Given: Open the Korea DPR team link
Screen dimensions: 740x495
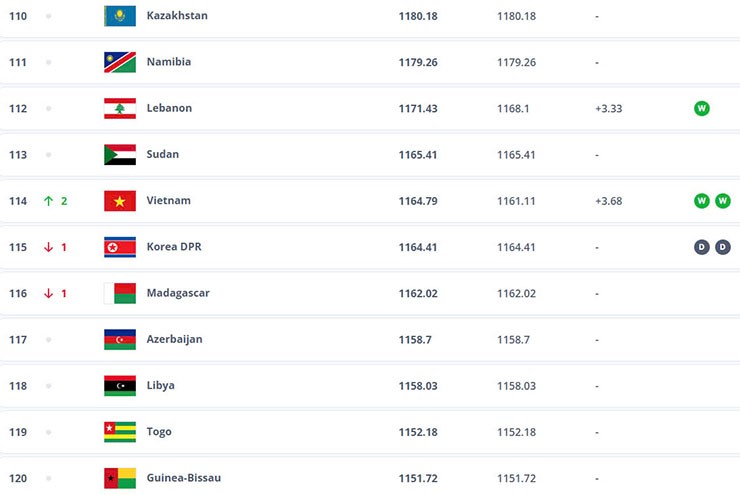Looking at the screenshot, I should (x=174, y=247).
